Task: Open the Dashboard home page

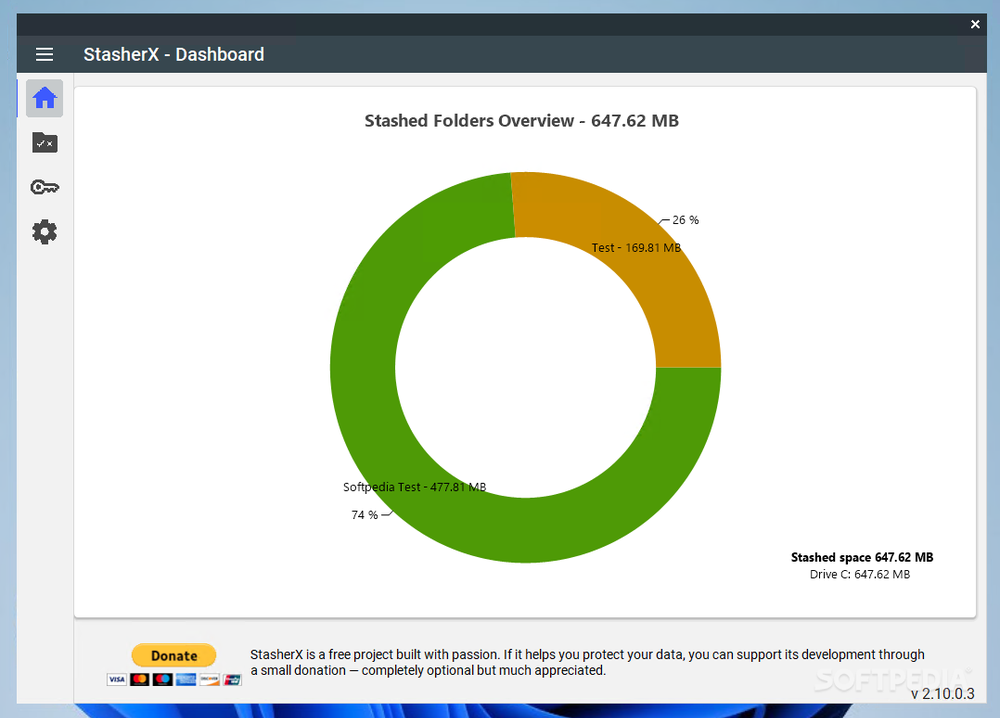Action: click(44, 98)
